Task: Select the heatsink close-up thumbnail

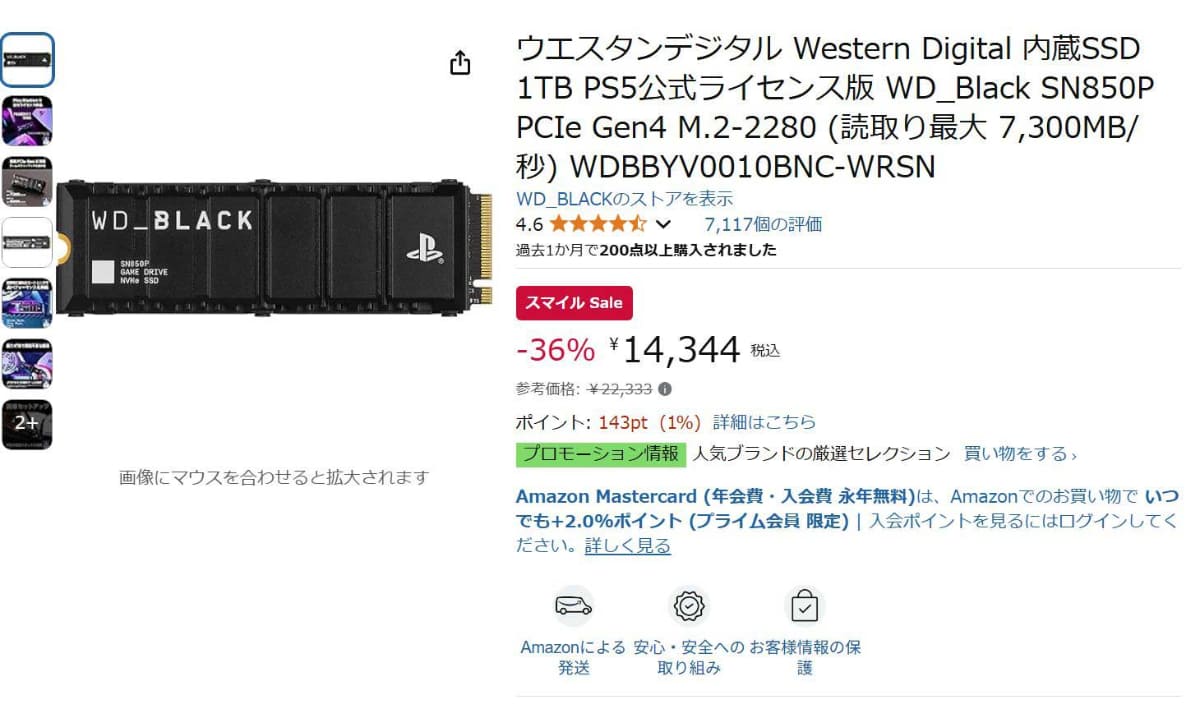Action: [27, 180]
